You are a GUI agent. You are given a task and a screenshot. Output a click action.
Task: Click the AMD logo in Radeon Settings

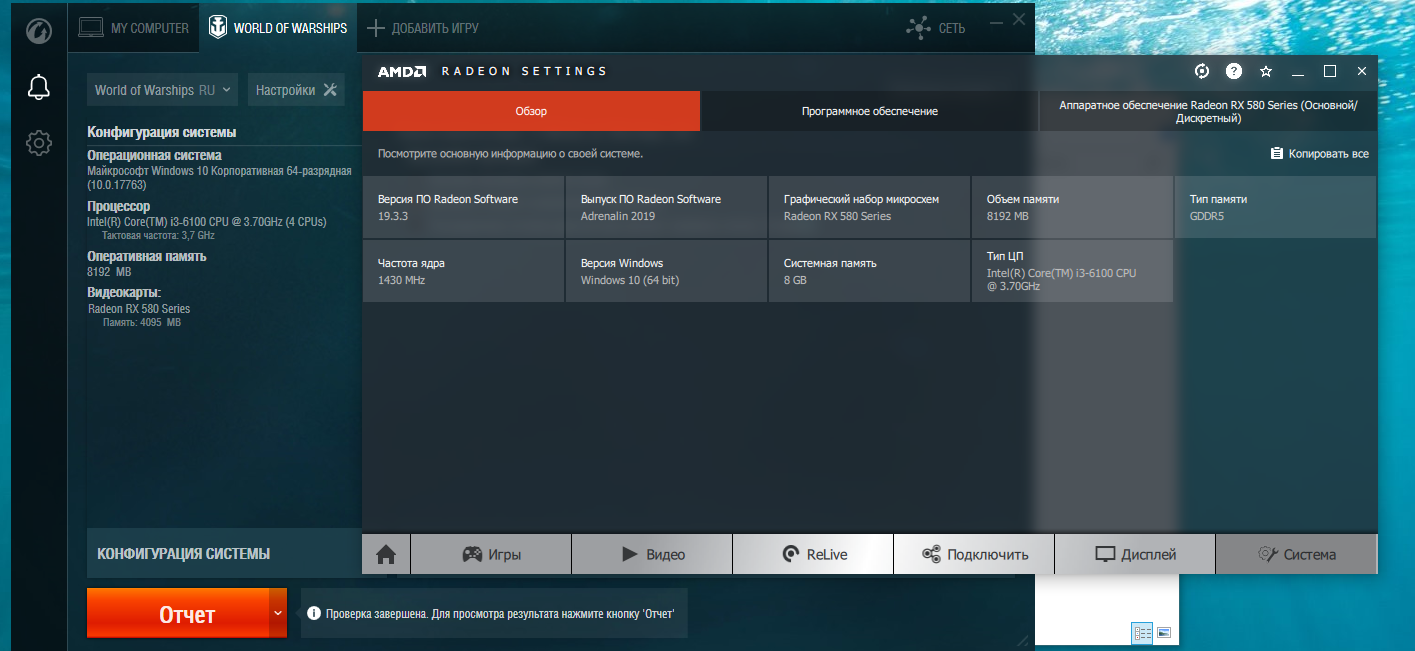402,71
